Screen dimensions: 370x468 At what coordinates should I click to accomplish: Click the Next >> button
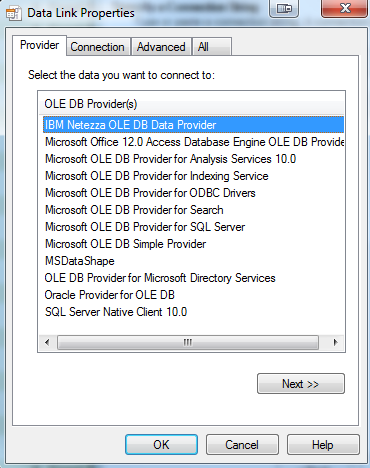click(301, 384)
